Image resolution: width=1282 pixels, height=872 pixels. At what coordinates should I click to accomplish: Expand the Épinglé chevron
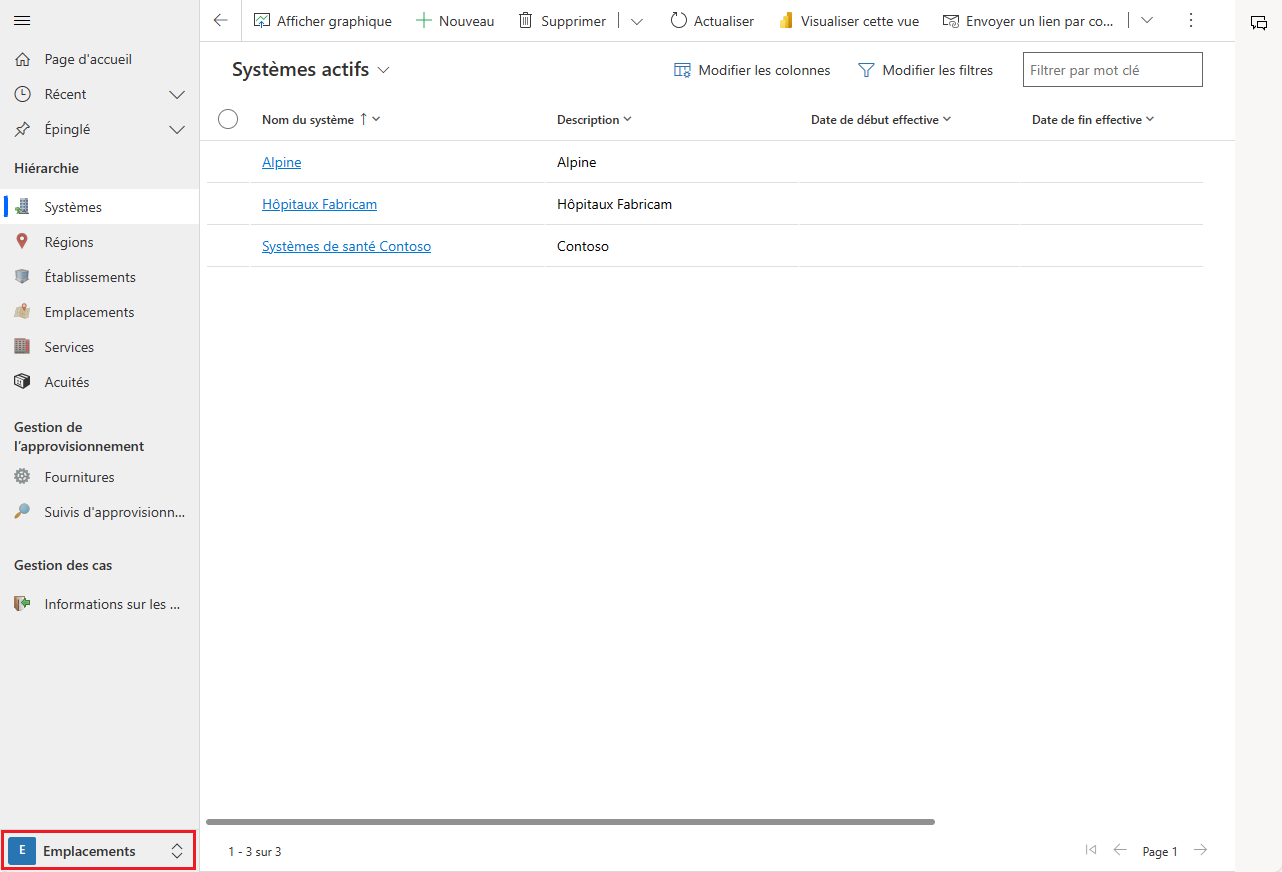click(x=177, y=130)
